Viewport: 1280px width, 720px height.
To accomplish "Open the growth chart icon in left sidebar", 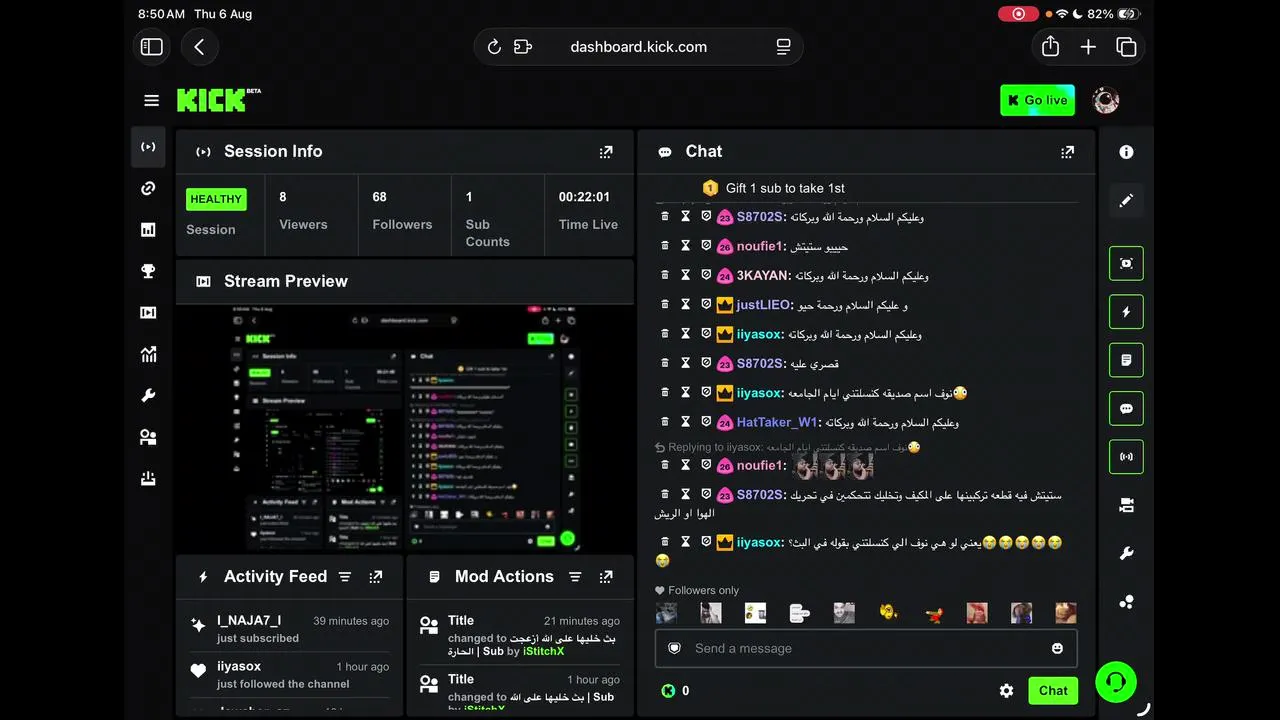I will [148, 354].
